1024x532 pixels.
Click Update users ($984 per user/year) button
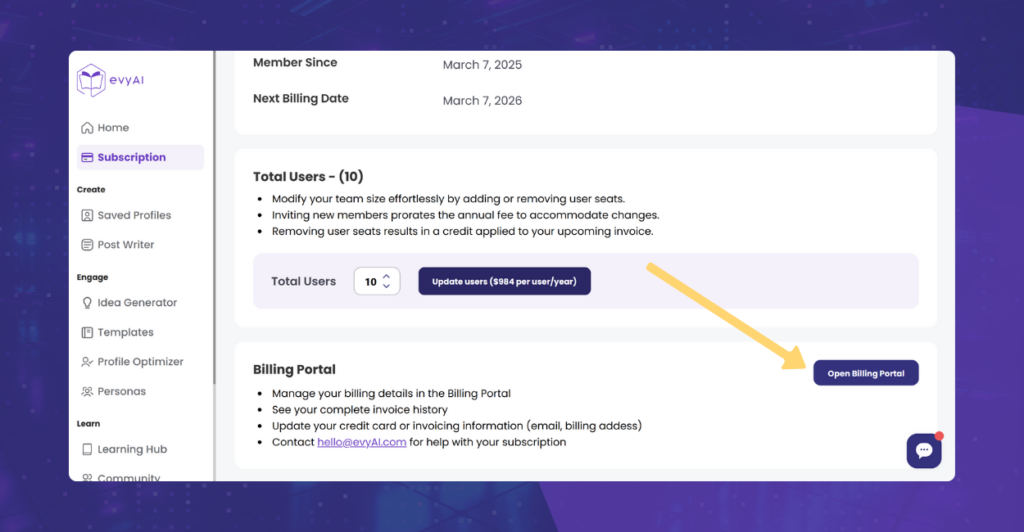[x=504, y=281]
